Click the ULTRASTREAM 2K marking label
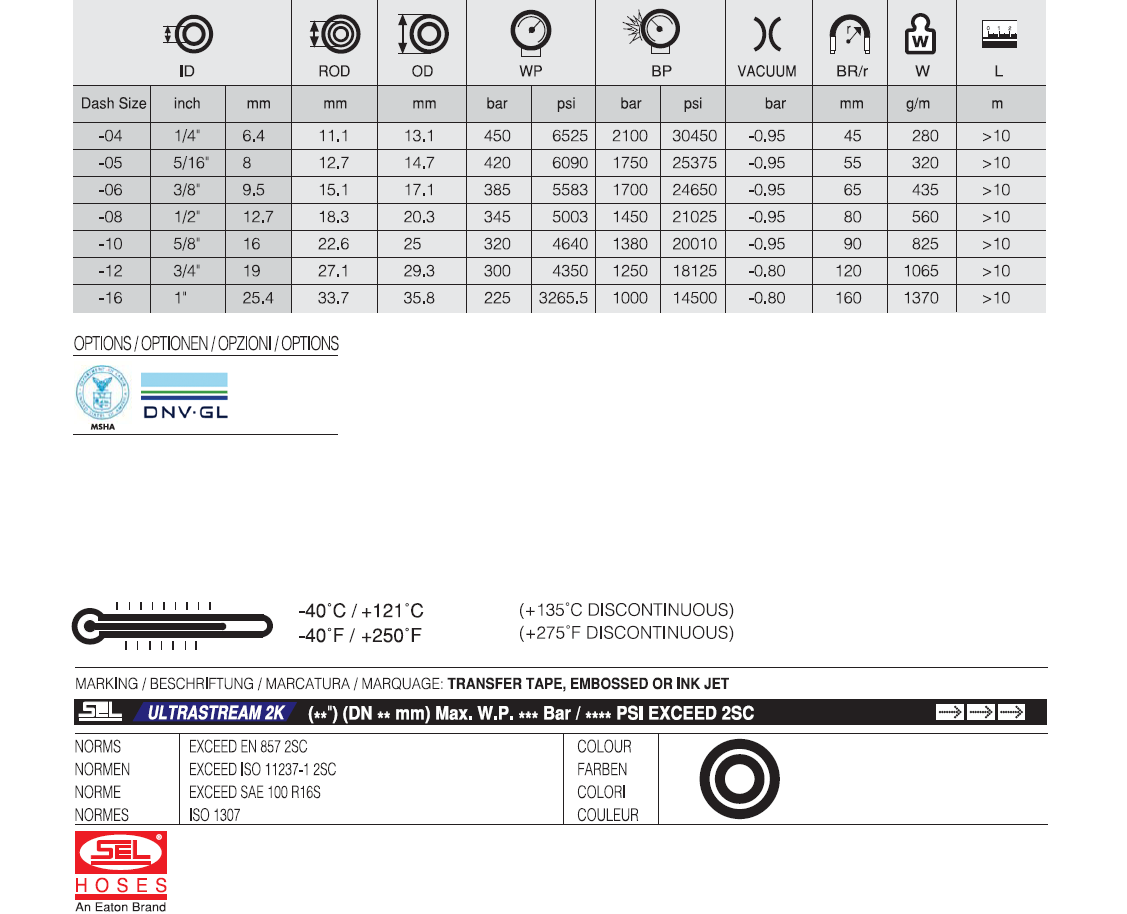Image resolution: width=1127 pixels, height=914 pixels. click(x=216, y=713)
